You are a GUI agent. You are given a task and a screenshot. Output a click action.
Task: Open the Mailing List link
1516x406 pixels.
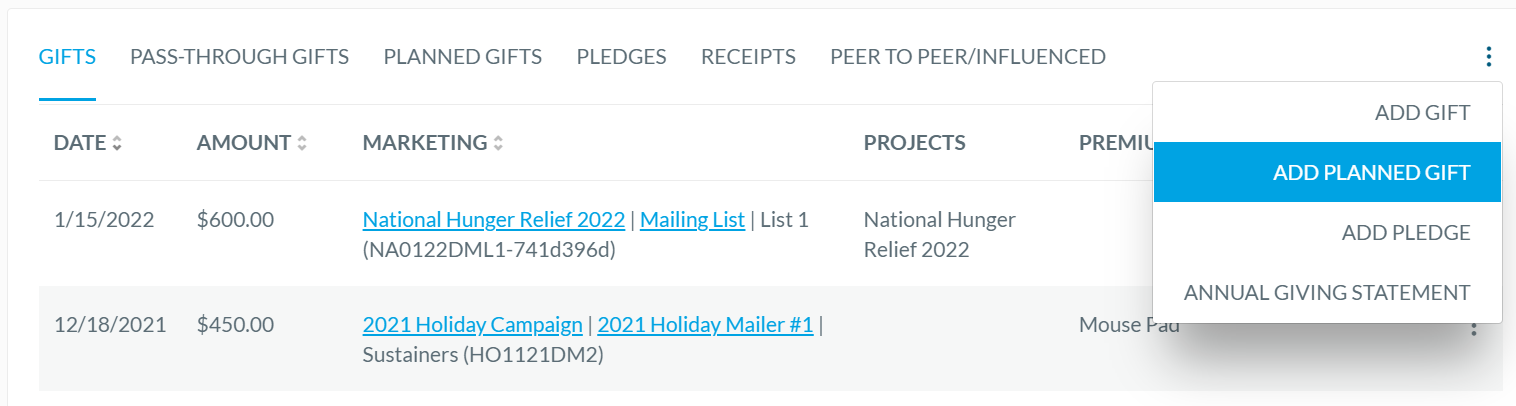[x=692, y=219]
